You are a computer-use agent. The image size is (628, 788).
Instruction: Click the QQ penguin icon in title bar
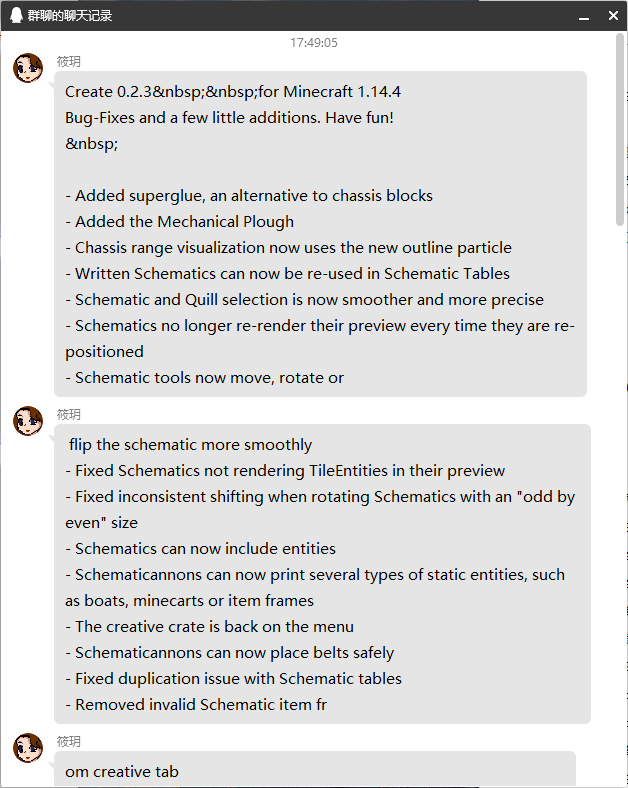pos(16,15)
